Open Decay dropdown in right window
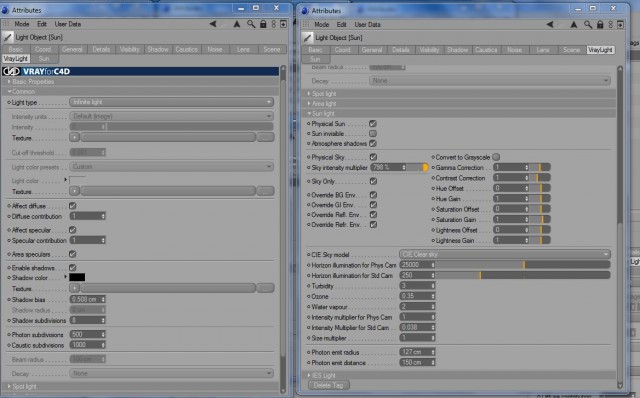Image resolution: width=640 pixels, height=398 pixels. click(x=490, y=81)
